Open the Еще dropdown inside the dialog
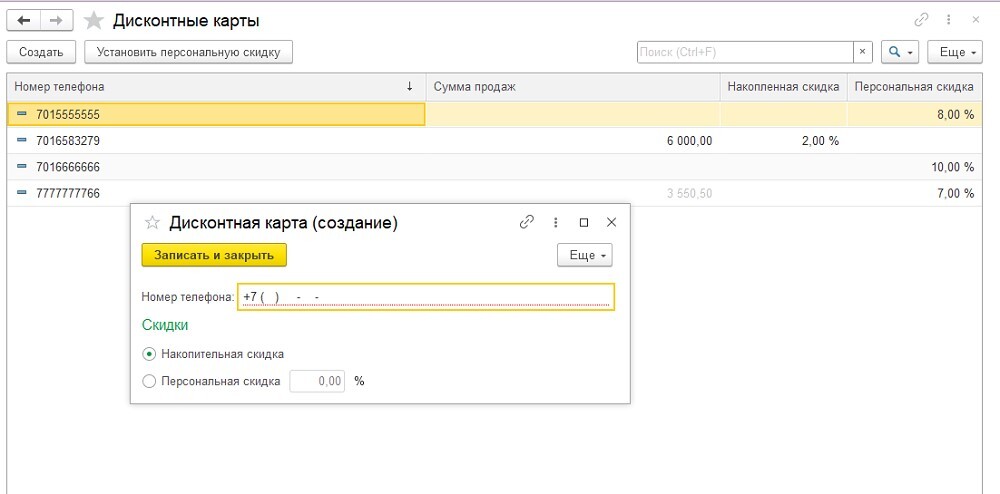The image size is (1000, 494). [x=584, y=256]
